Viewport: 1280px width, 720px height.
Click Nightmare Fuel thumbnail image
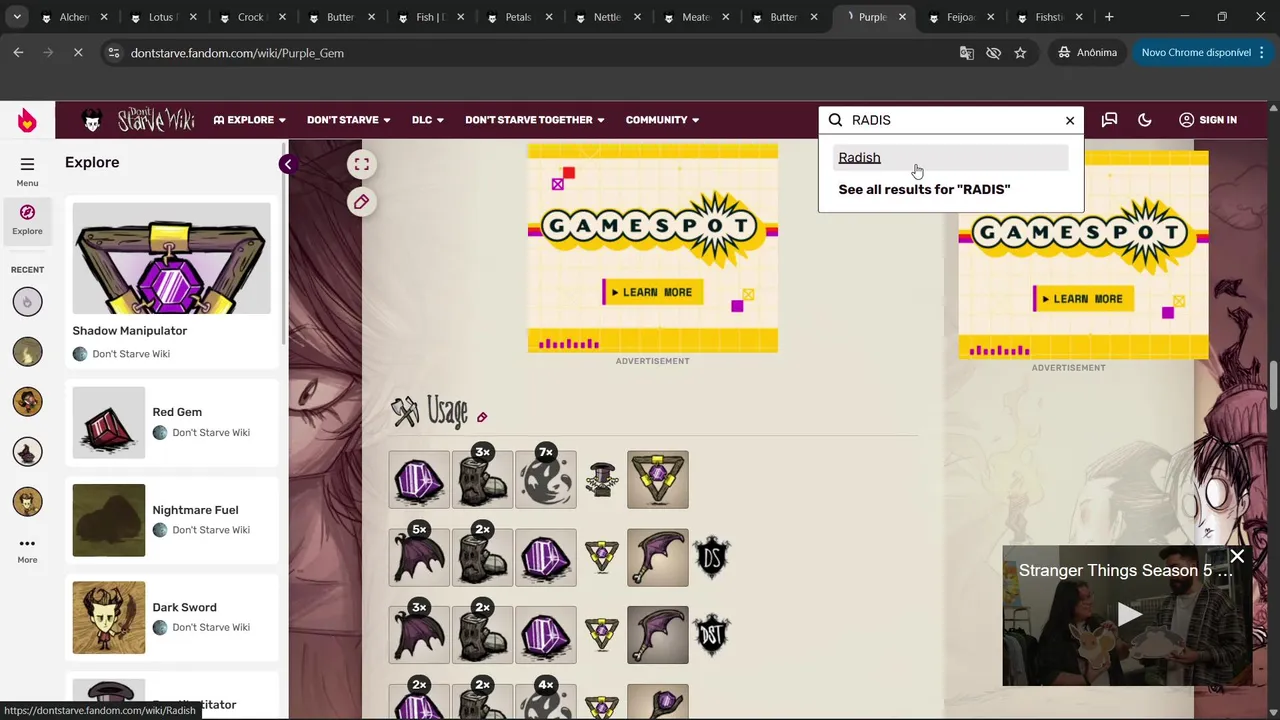(108, 520)
